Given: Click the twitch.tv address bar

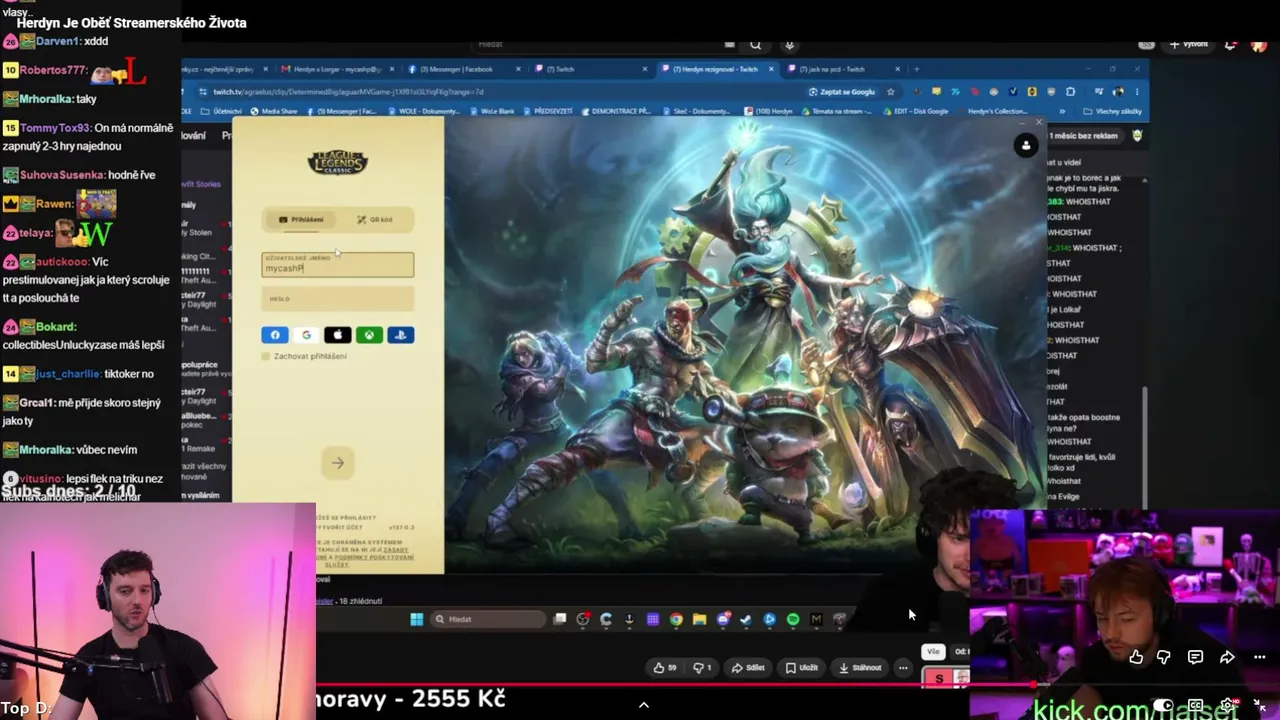Looking at the screenshot, I should [500, 91].
